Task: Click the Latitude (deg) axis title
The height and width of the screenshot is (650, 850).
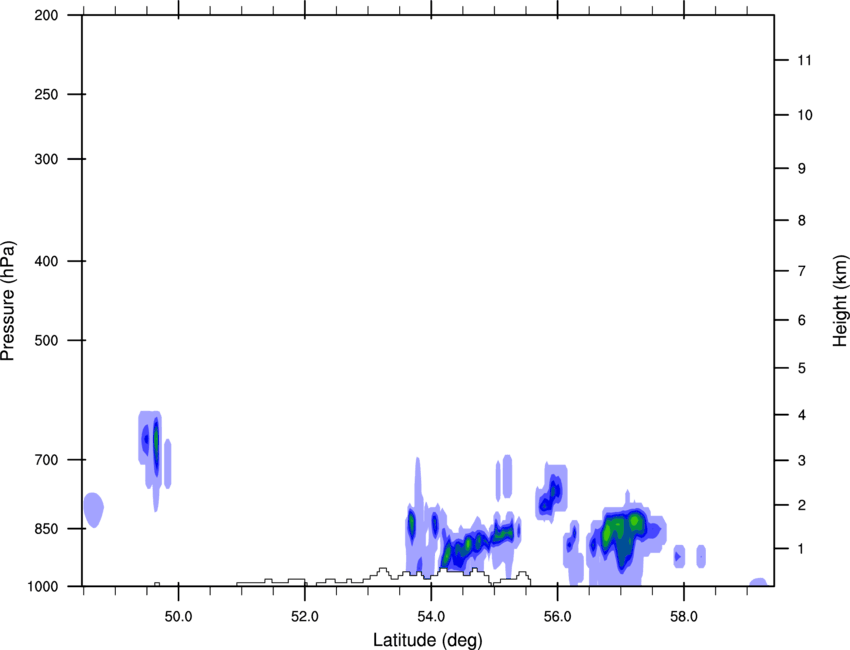Action: coord(427,640)
